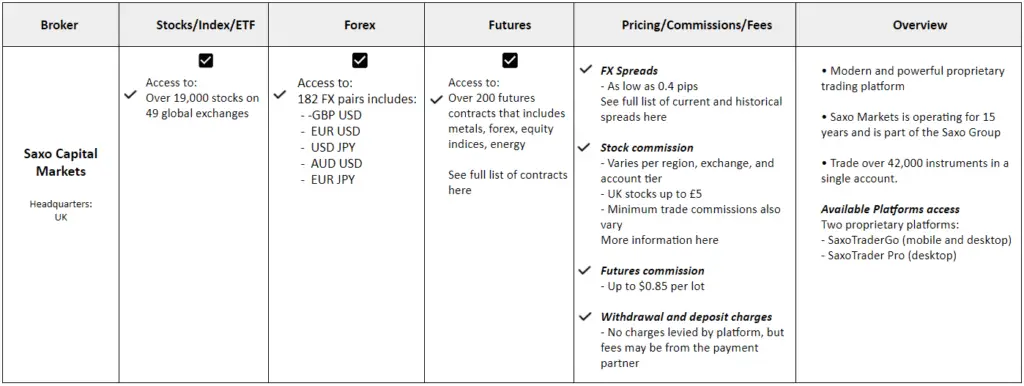Open 'See full list of contracts here'

tap(508, 182)
